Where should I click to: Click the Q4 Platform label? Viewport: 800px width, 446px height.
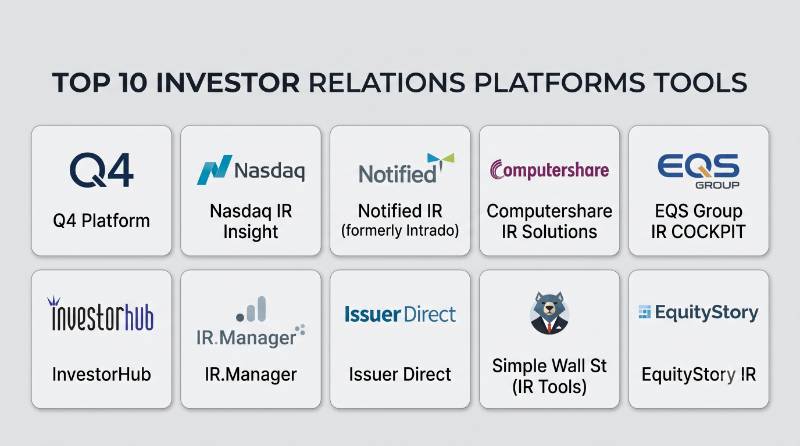point(102,221)
